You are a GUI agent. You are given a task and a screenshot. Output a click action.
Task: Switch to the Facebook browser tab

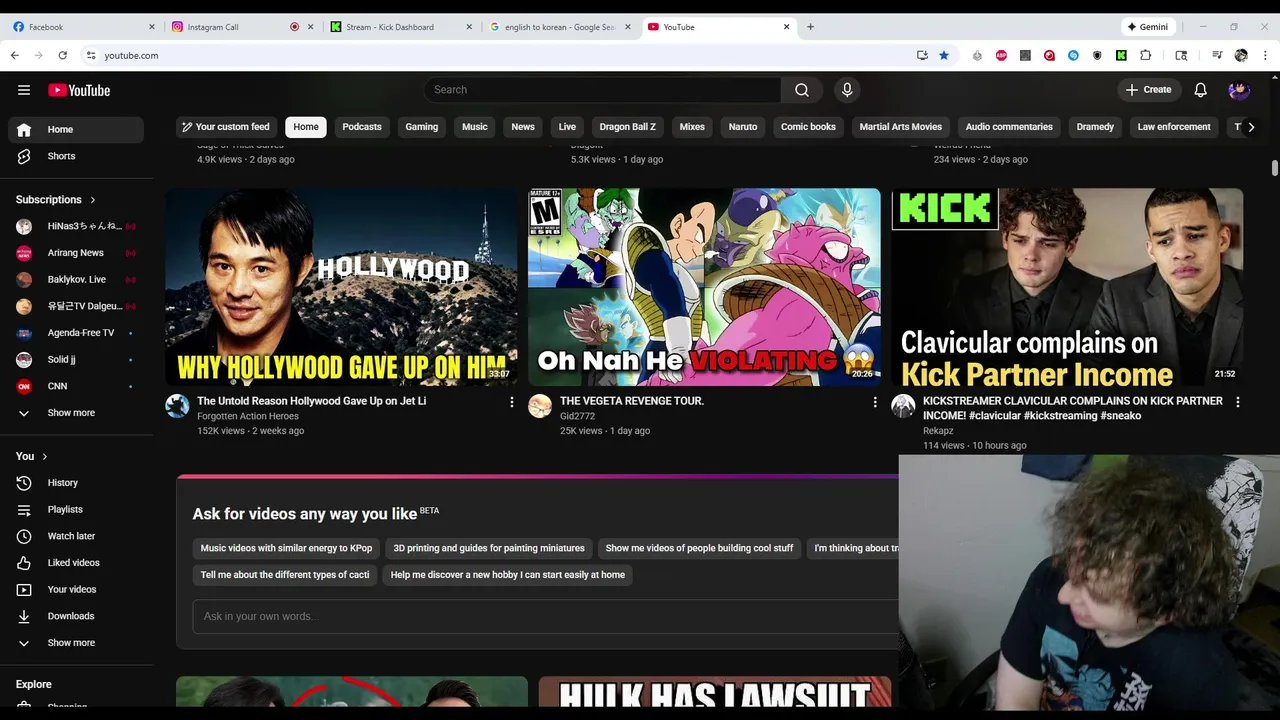pyautogui.click(x=83, y=27)
